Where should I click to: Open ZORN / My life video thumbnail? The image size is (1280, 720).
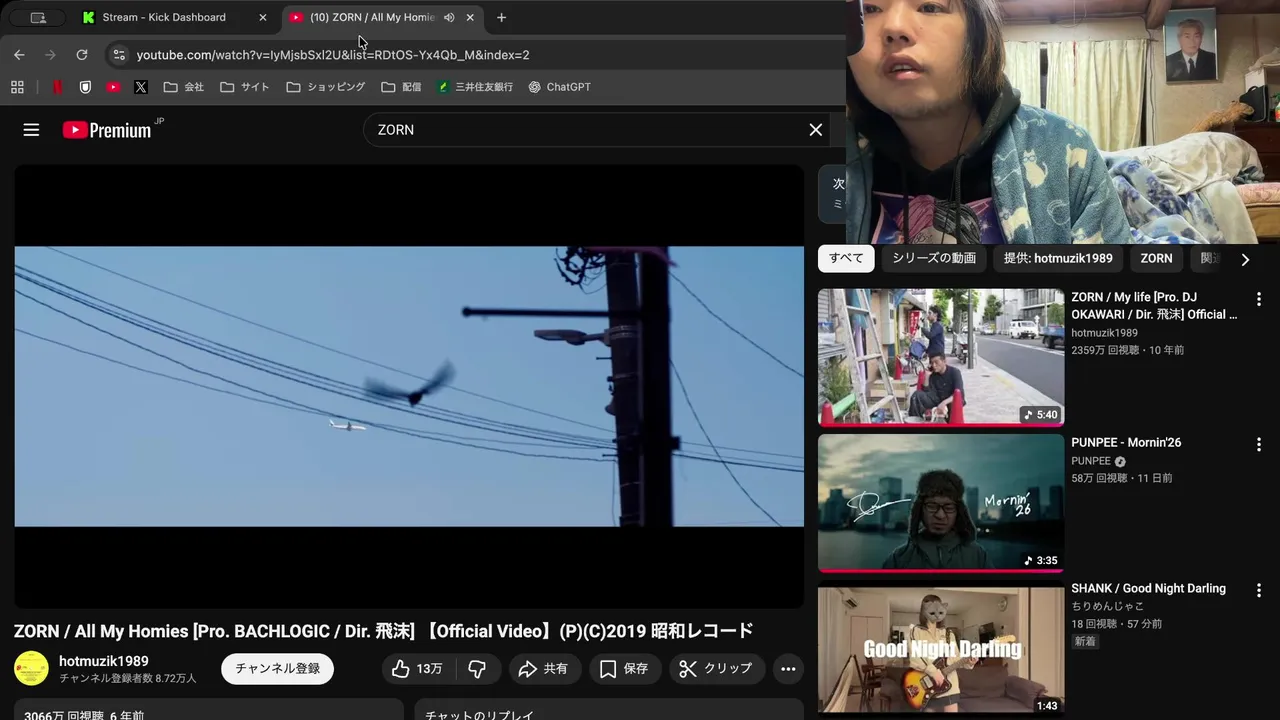point(941,357)
